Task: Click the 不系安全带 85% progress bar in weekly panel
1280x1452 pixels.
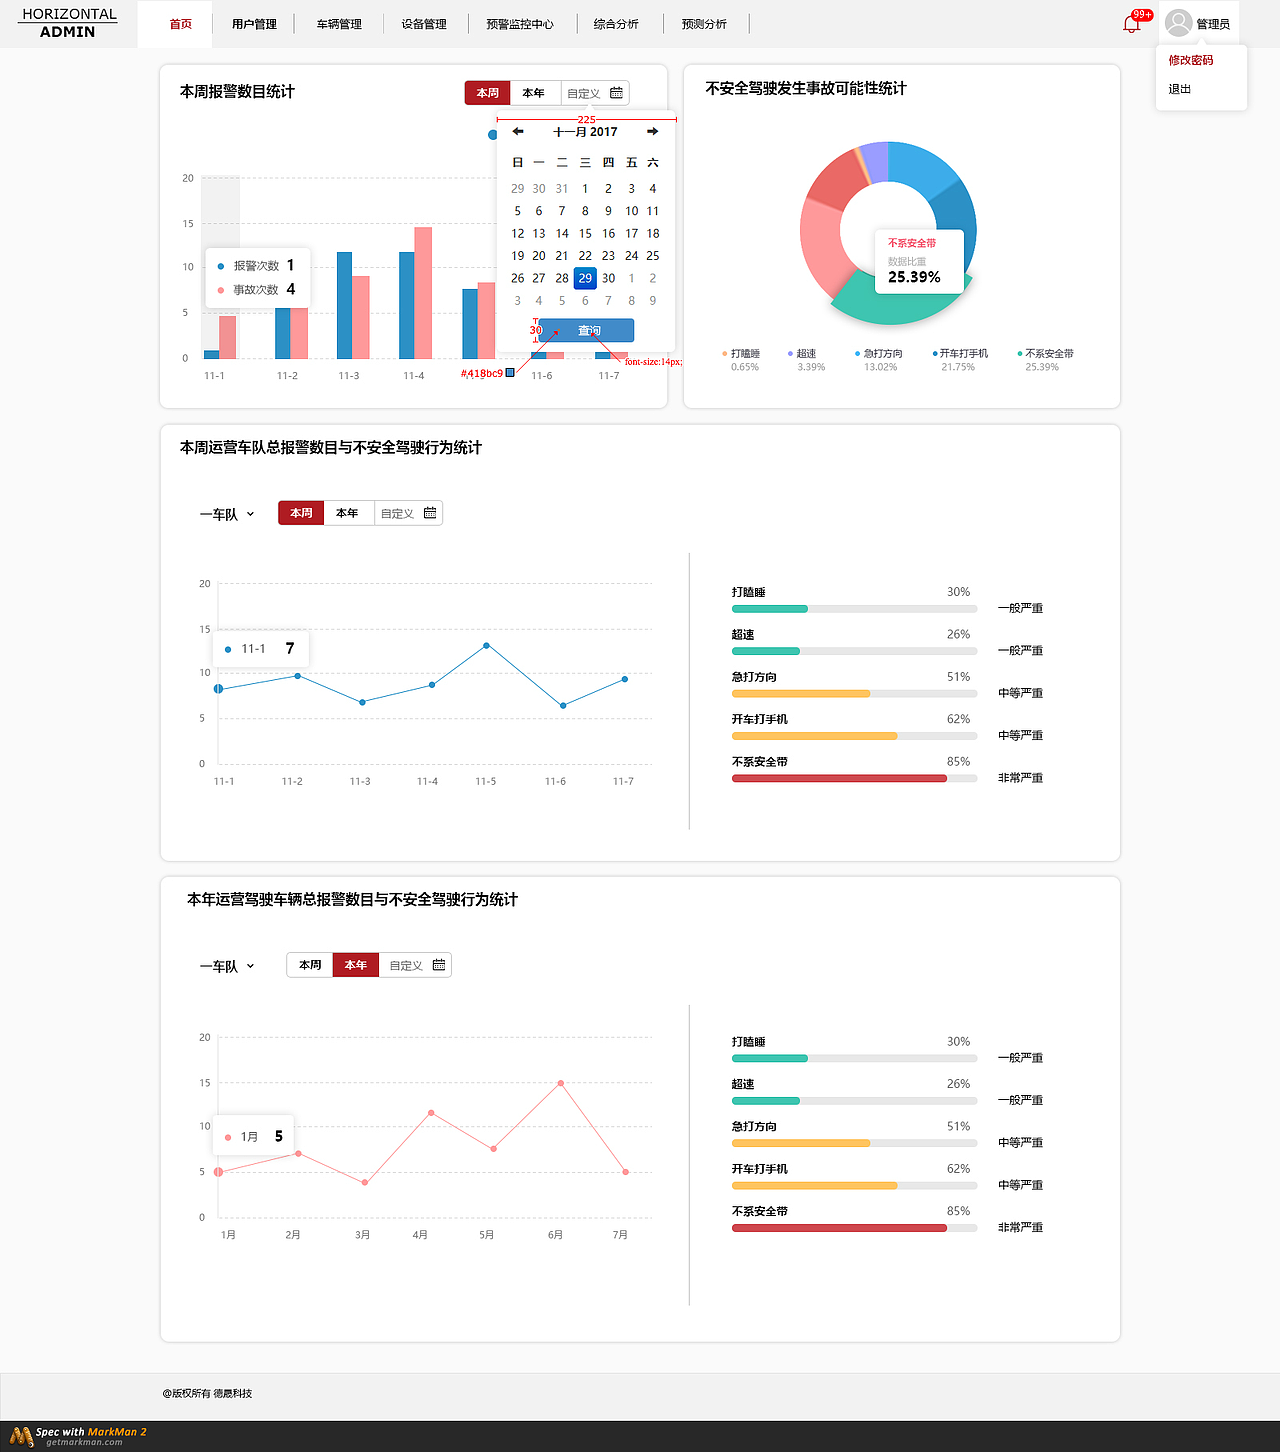Action: (854, 778)
